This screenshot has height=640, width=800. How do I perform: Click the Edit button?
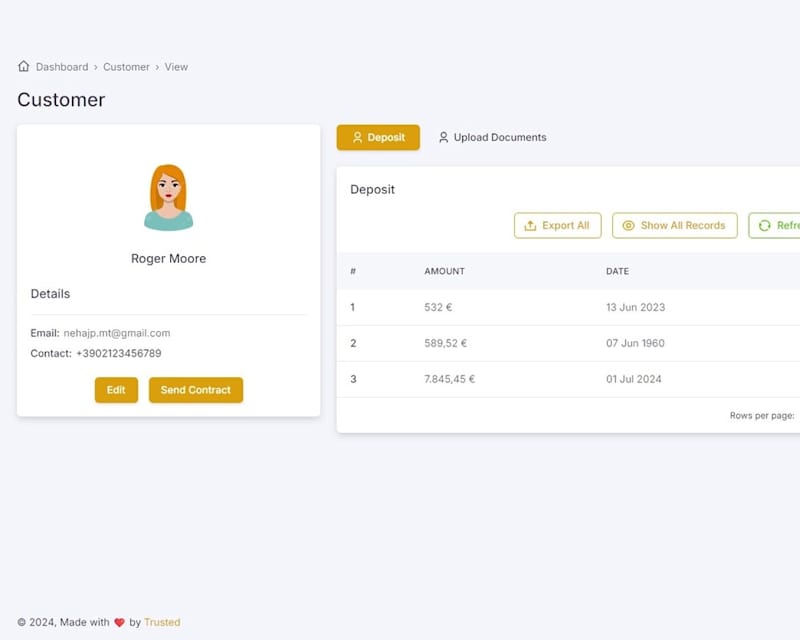tap(116, 390)
